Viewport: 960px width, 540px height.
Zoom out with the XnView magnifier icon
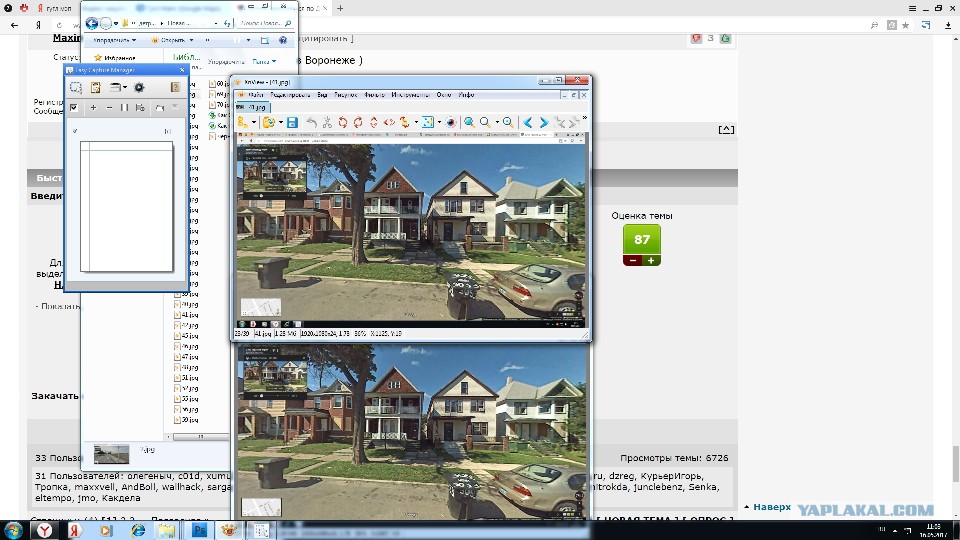(x=485, y=122)
